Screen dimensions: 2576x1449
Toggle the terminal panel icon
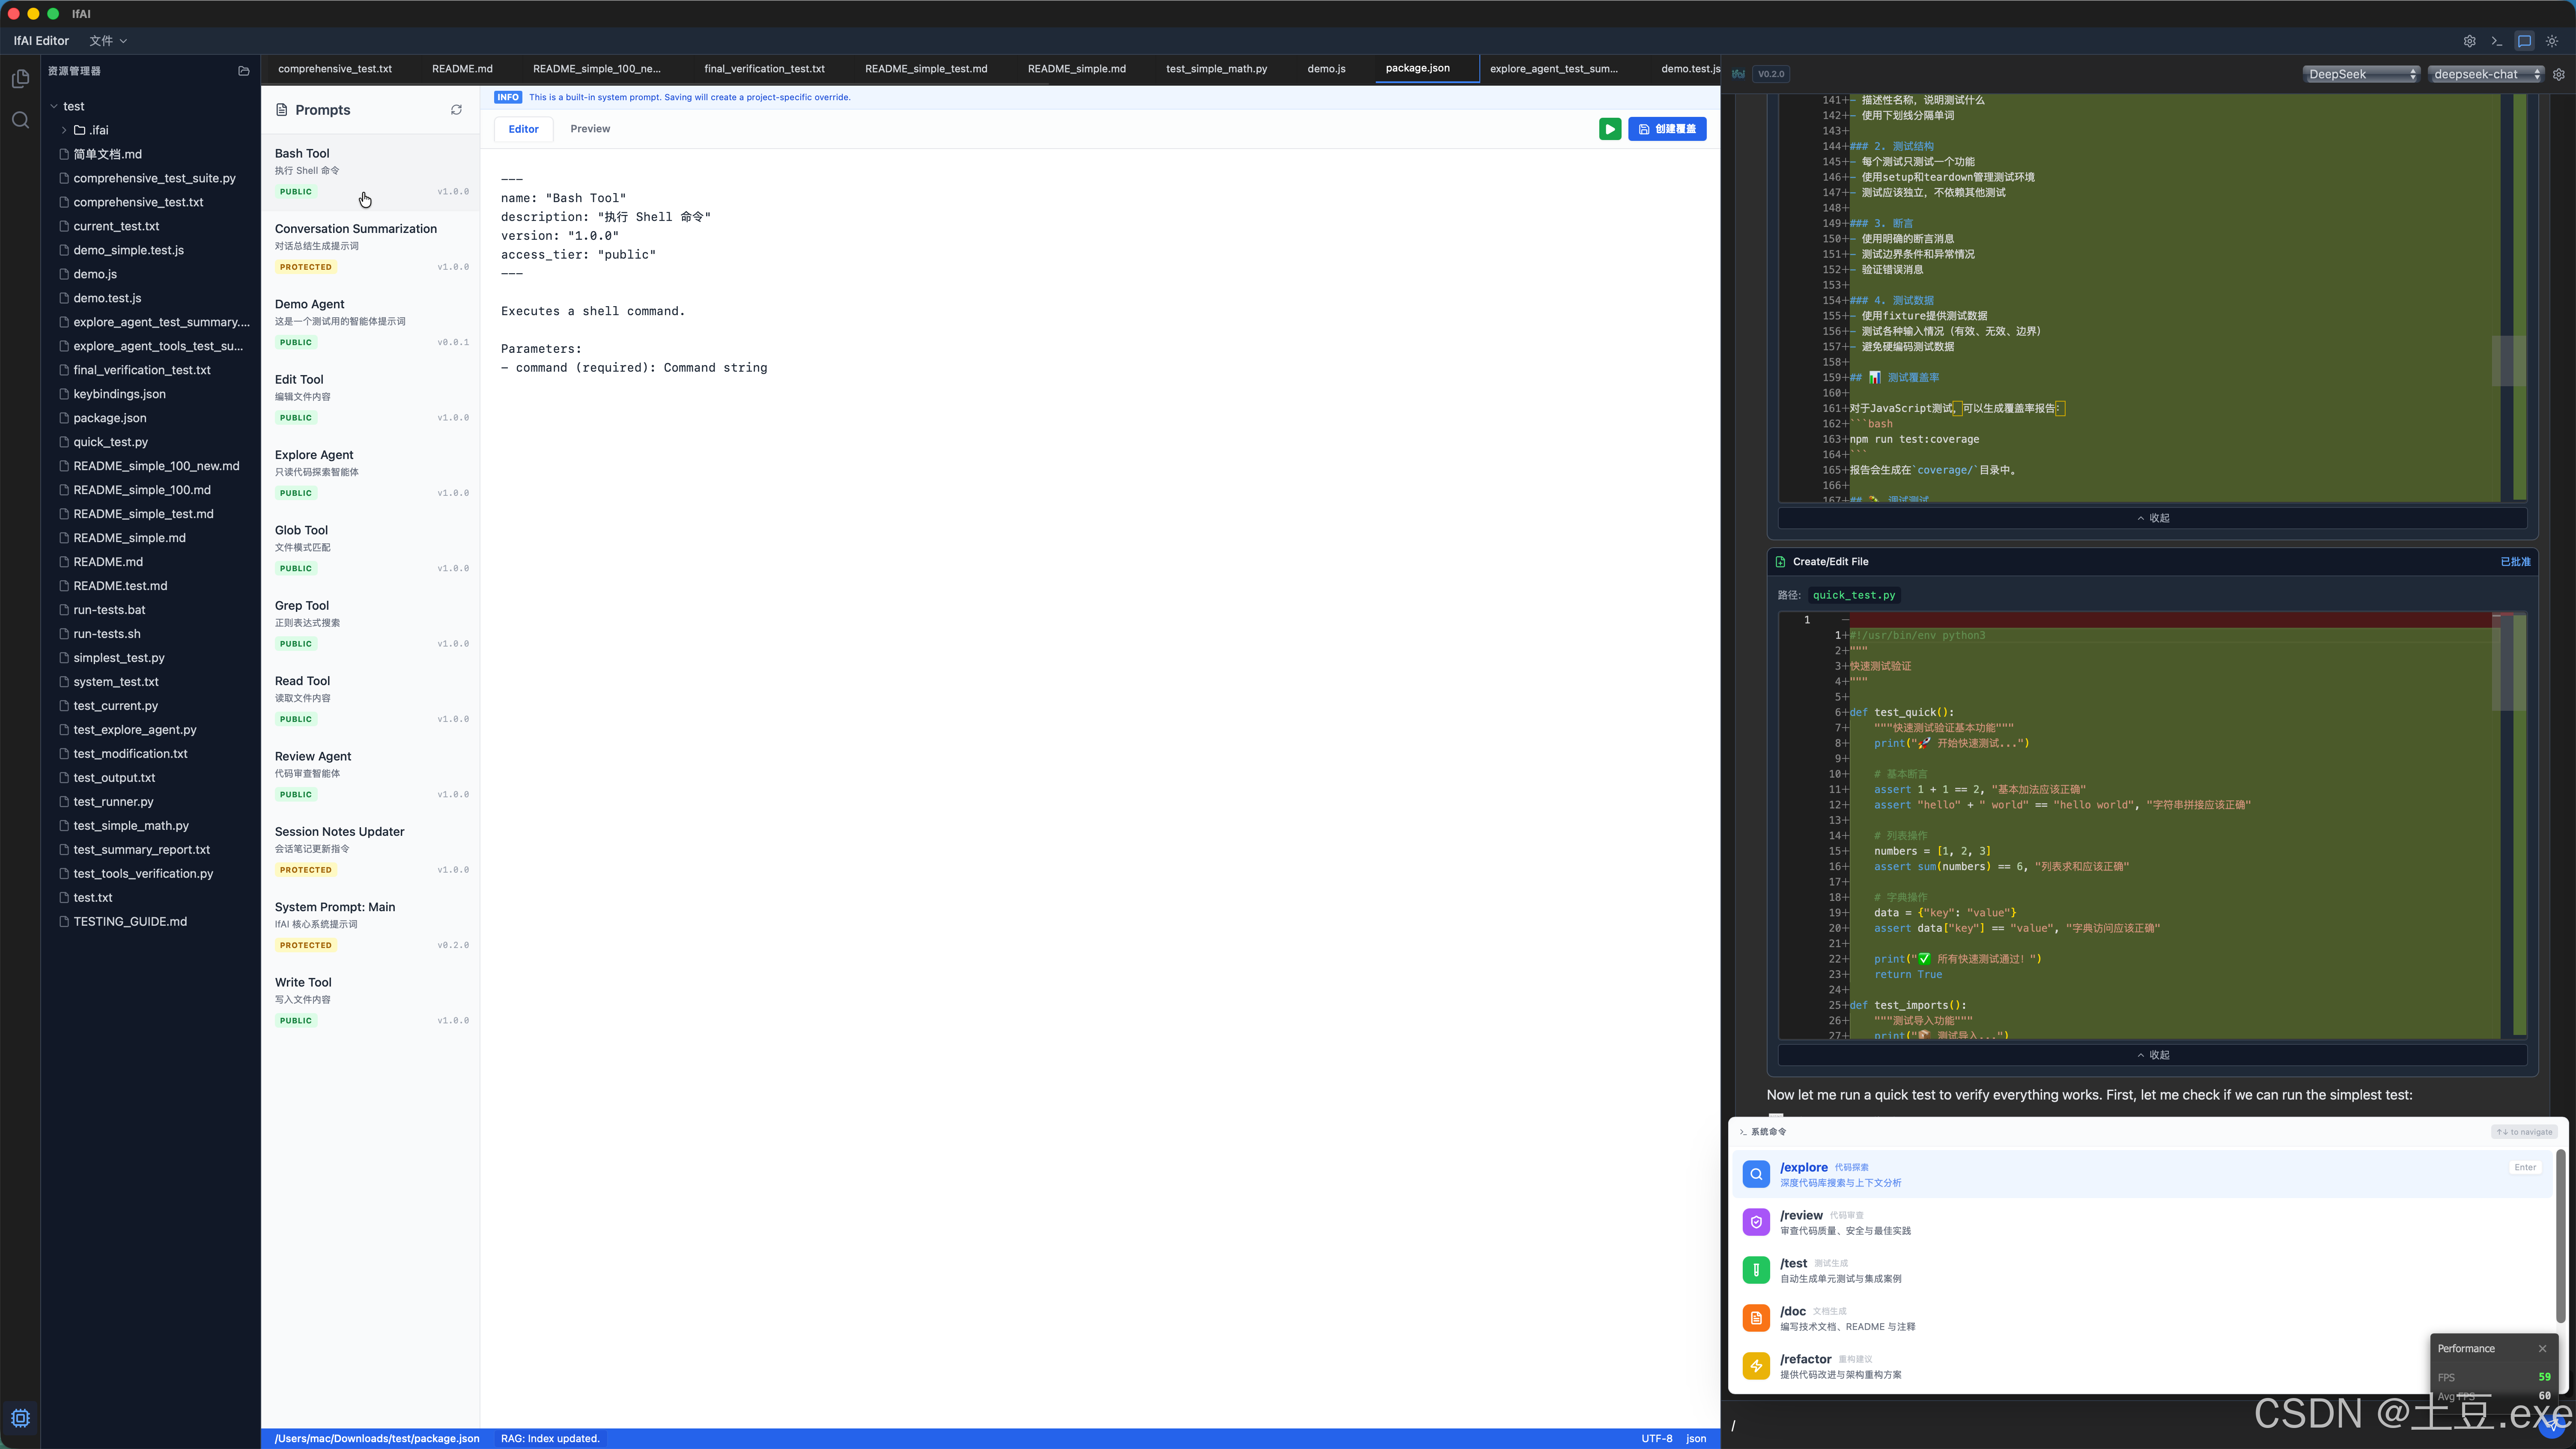[x=2497, y=41]
